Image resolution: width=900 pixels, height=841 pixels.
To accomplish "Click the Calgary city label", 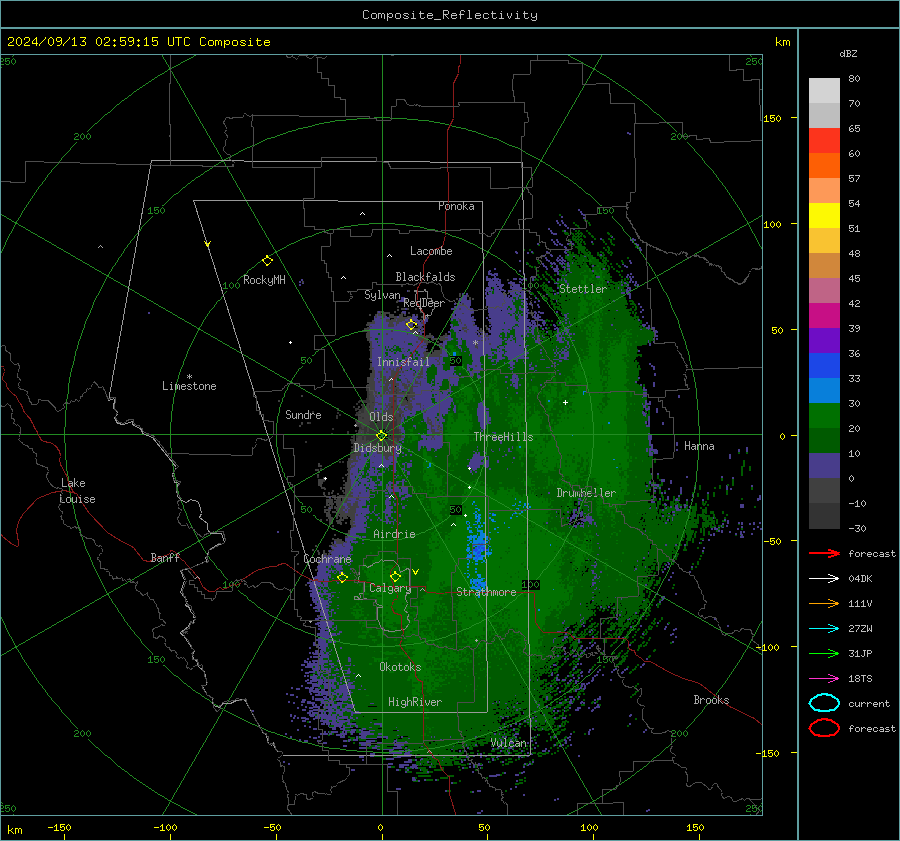I will point(390,588).
